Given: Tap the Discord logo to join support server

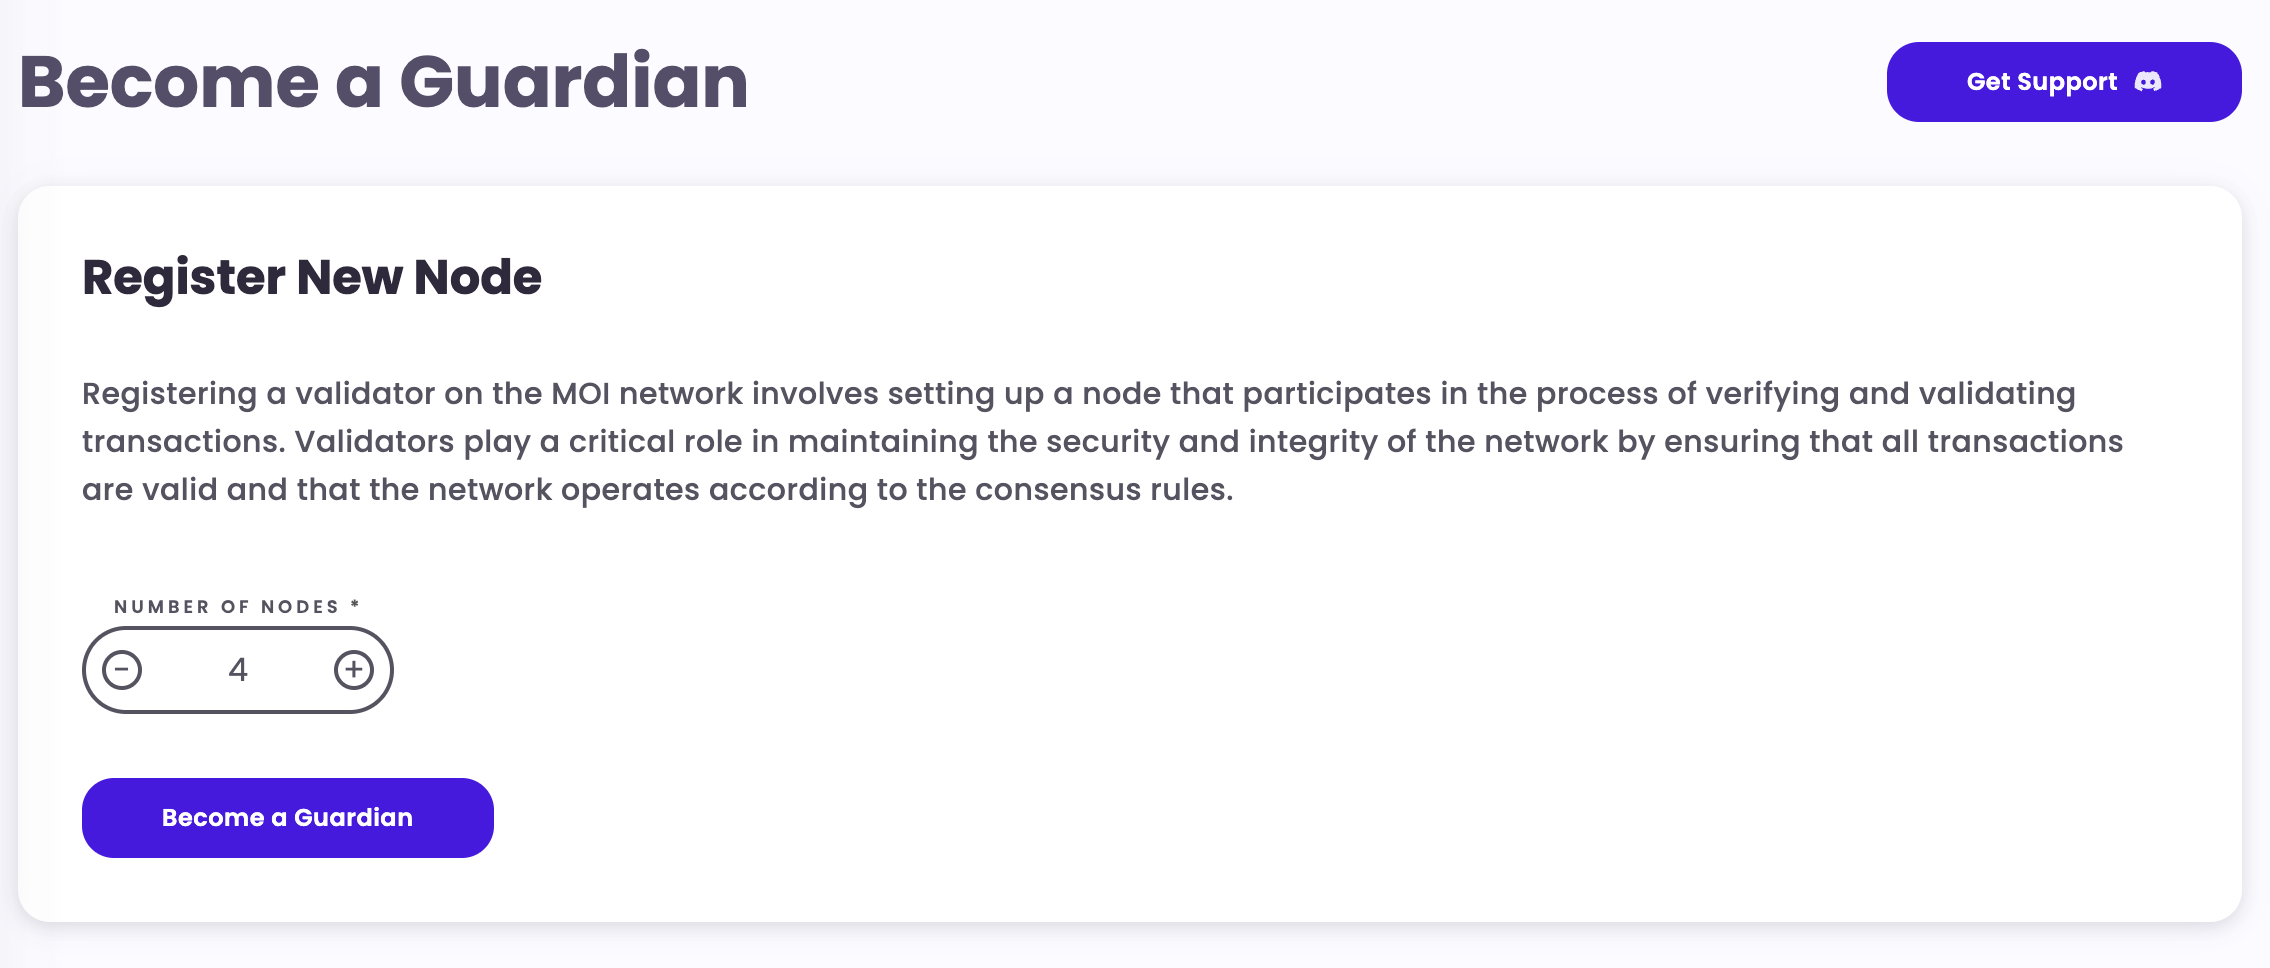Looking at the screenshot, I should 2149,82.
